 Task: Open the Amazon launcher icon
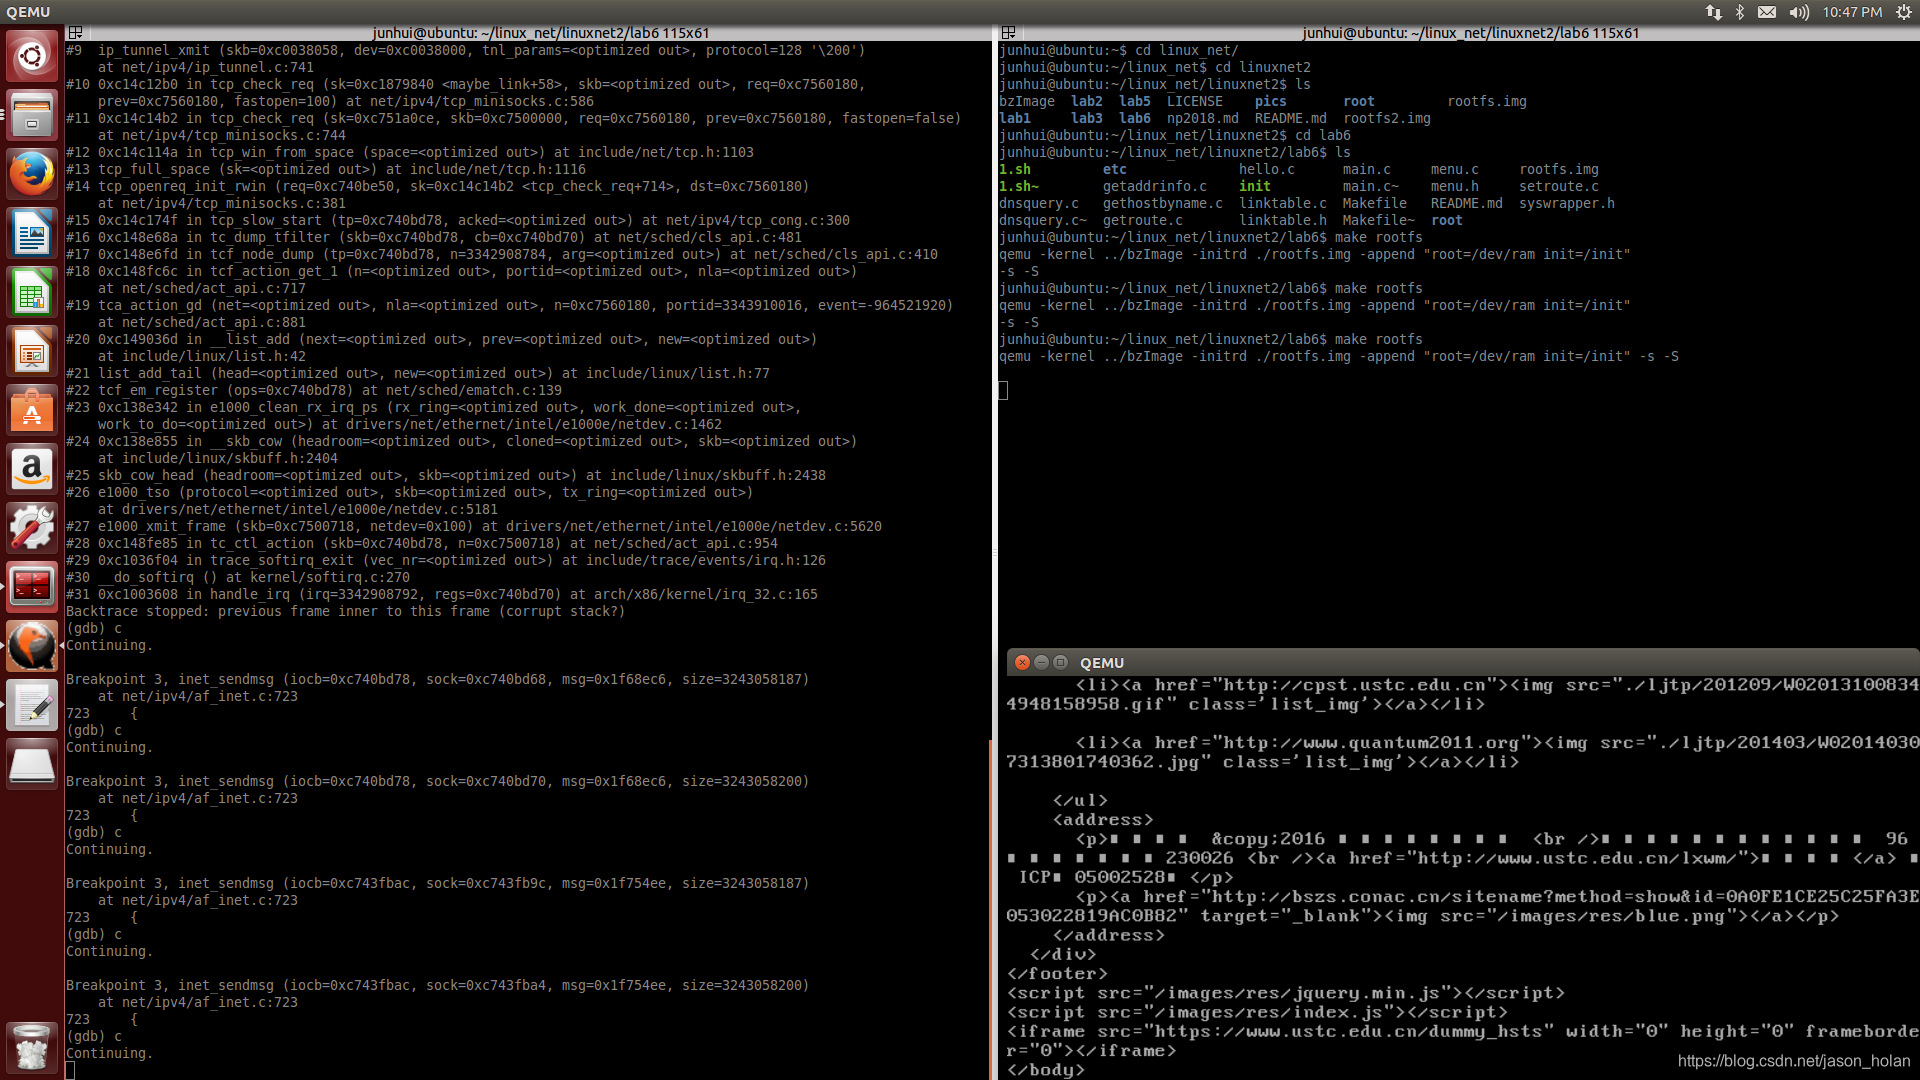(x=32, y=469)
